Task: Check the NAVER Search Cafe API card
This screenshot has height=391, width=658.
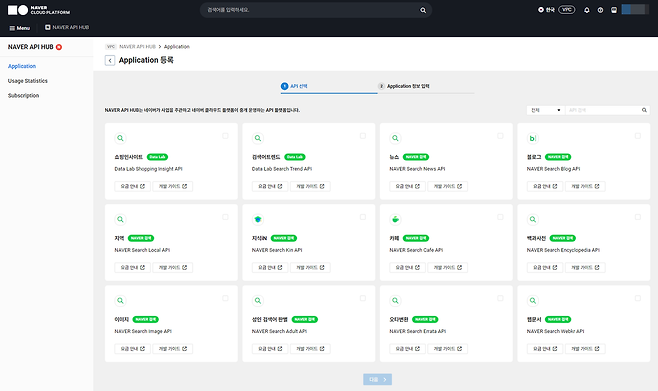Action: tap(500, 217)
